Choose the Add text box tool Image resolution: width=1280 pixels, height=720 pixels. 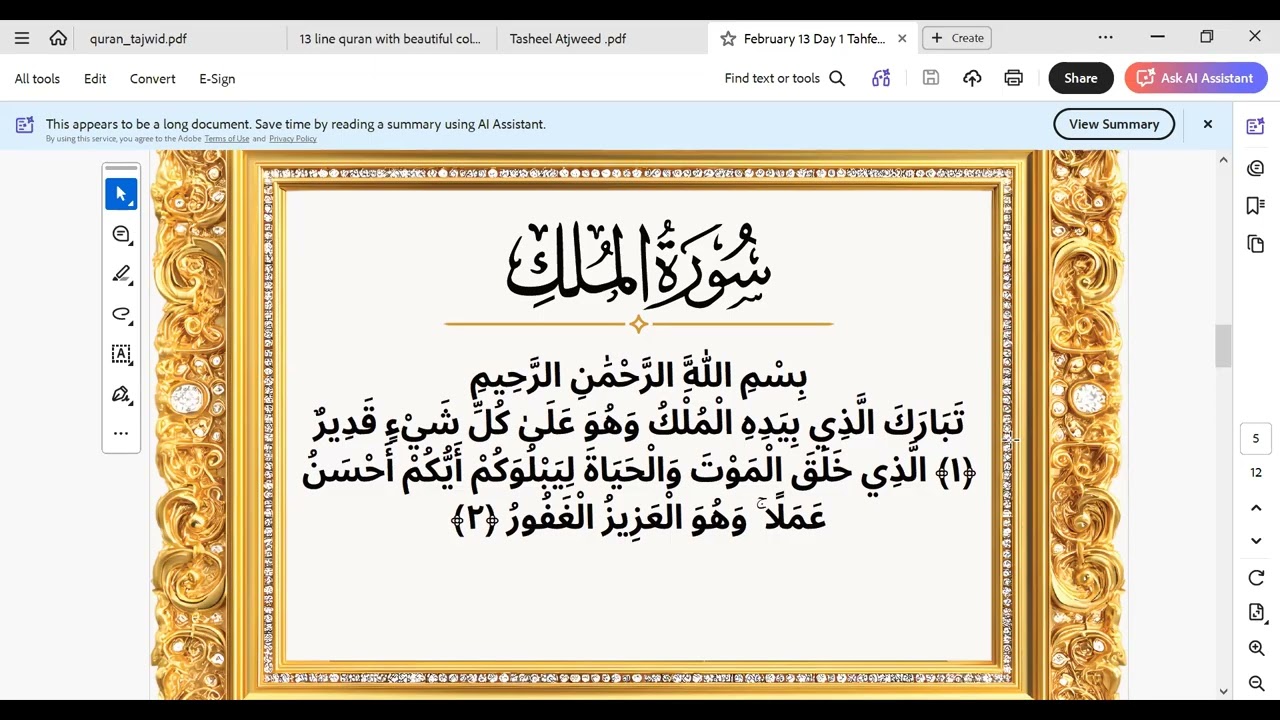pos(121,354)
